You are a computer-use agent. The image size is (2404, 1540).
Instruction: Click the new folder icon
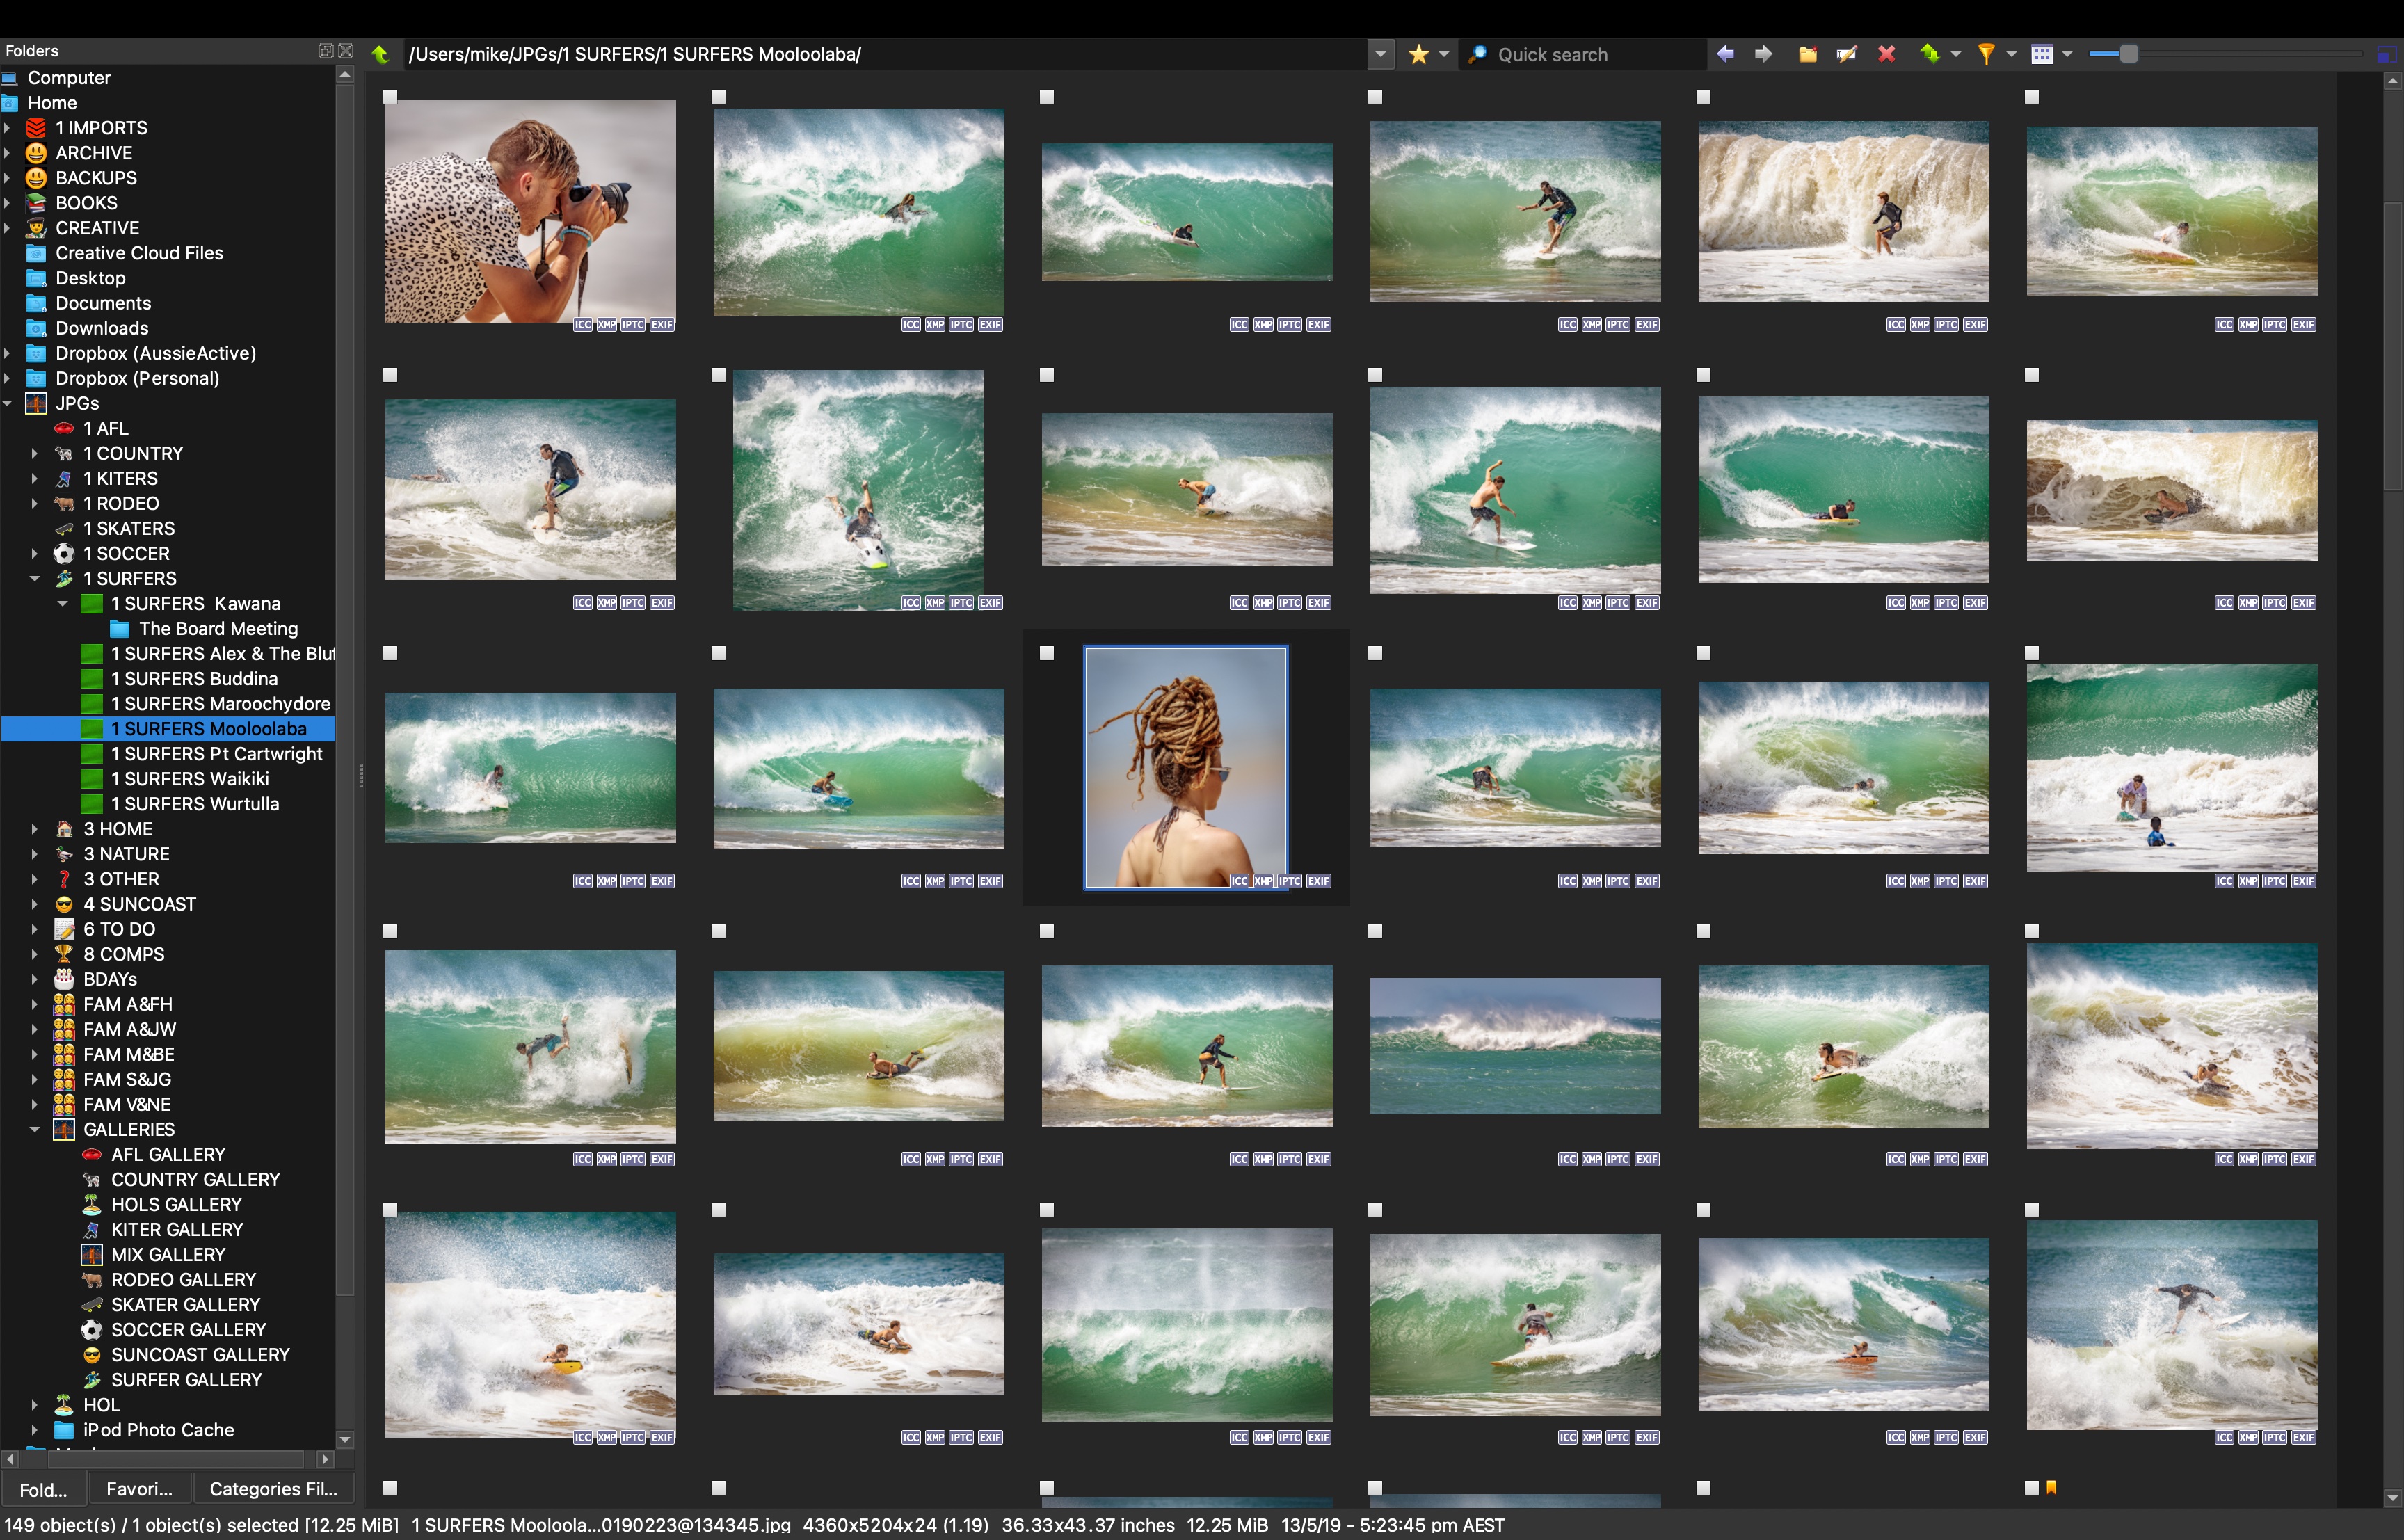(x=1807, y=54)
